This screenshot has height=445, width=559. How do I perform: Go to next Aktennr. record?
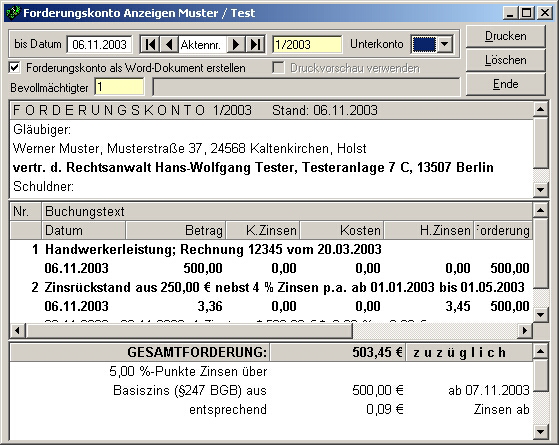(x=236, y=45)
